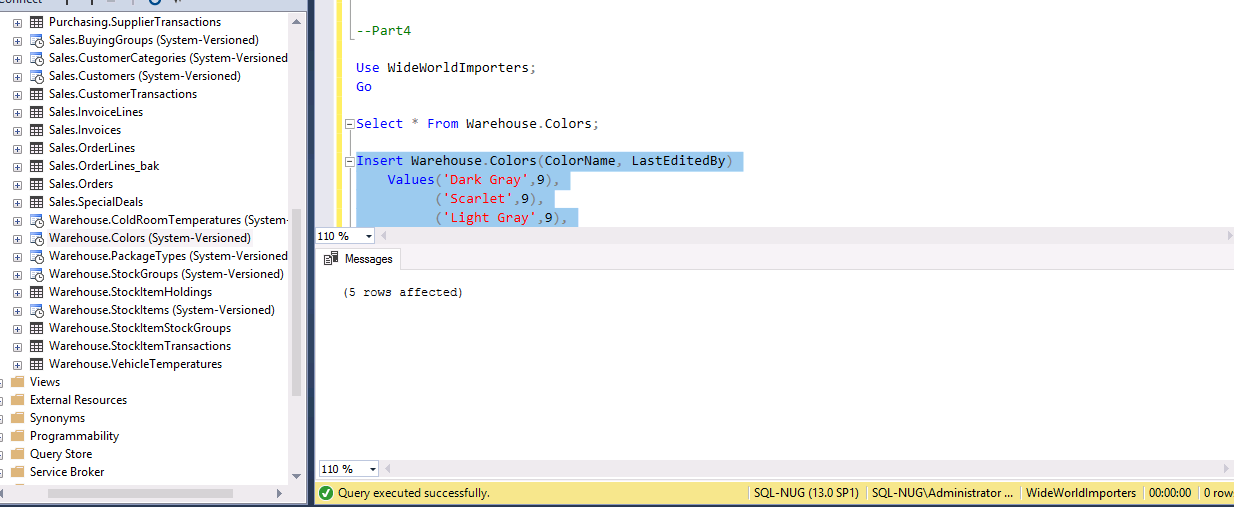
Task: Click the SQL-NUG (13.0 SP1) status entry
Action: pos(807,493)
